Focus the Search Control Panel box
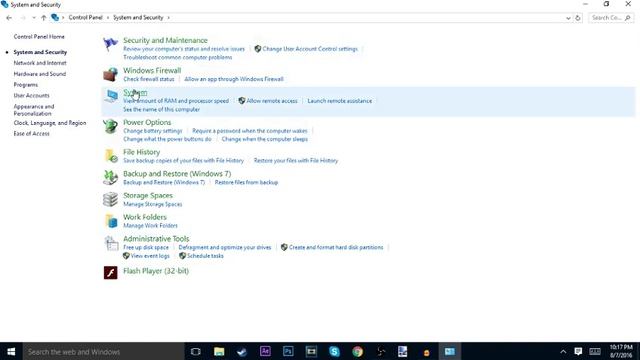The image size is (640, 360). pyautogui.click(x=611, y=18)
